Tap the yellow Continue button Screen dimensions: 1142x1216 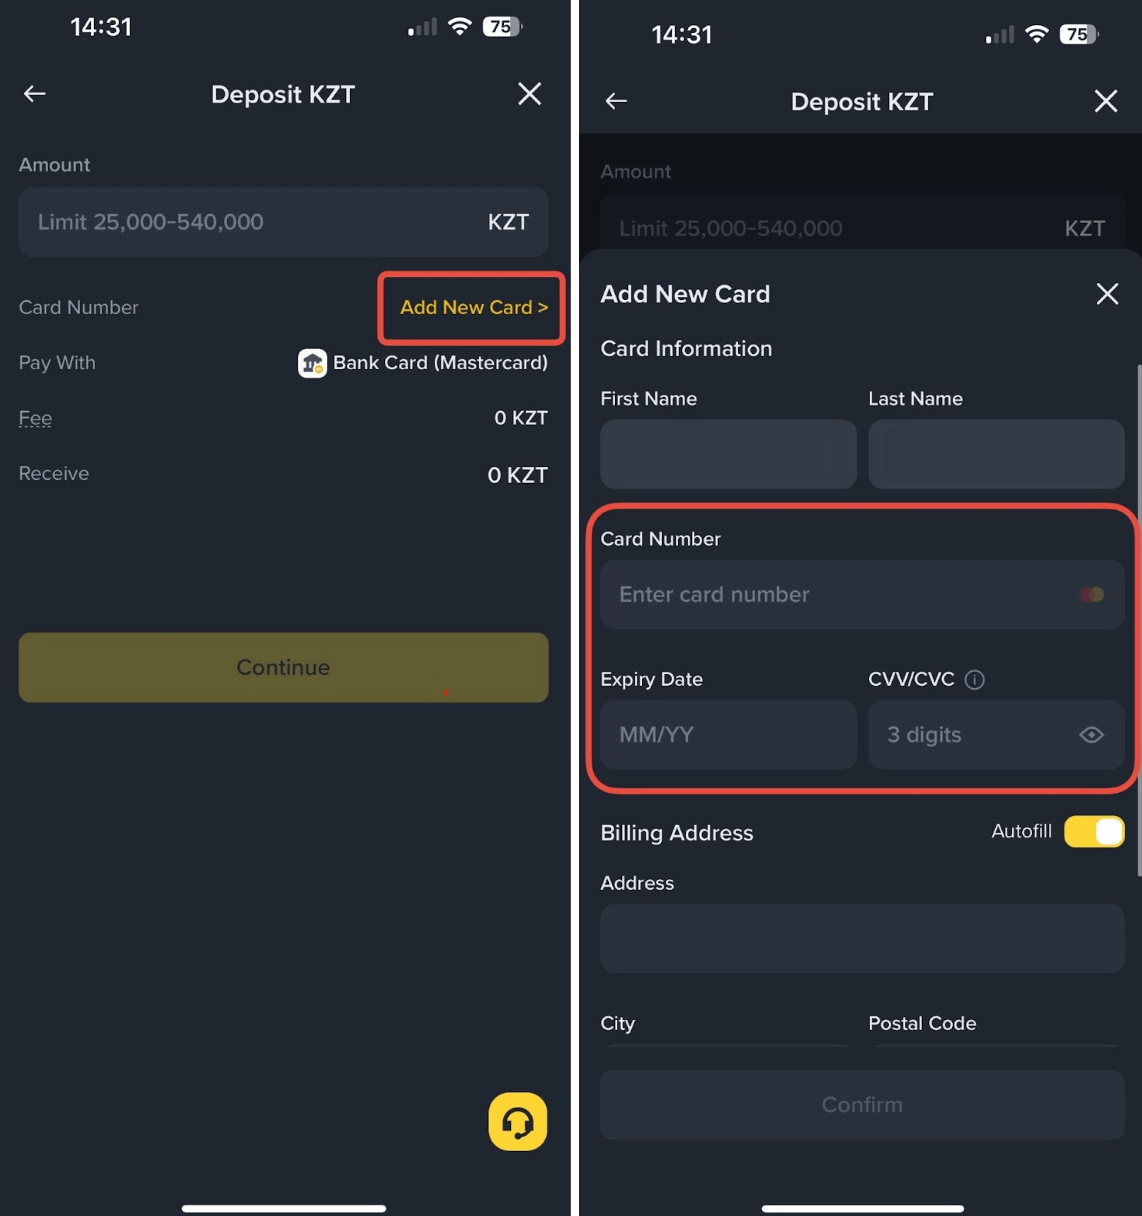tap(283, 667)
